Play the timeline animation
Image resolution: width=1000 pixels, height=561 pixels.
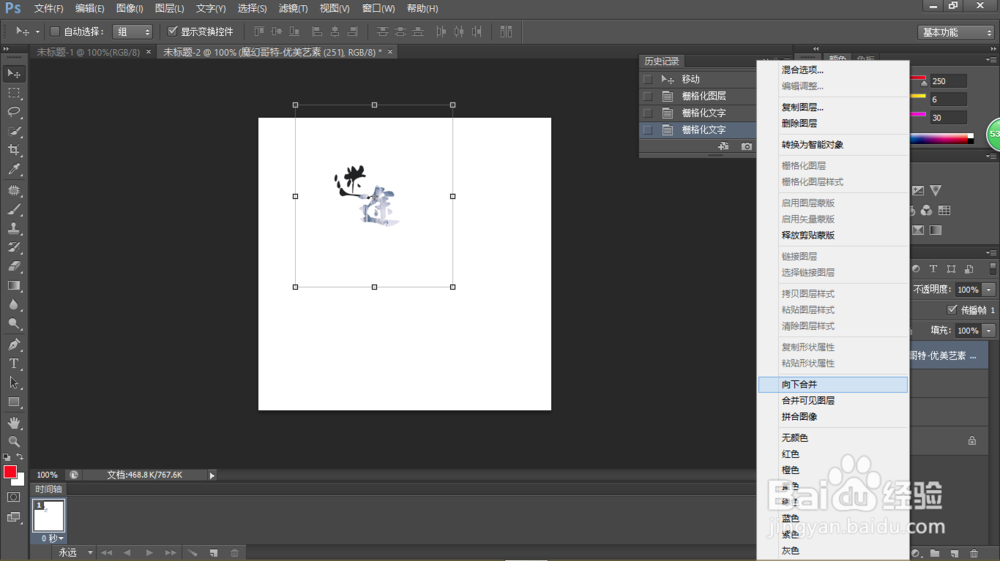point(149,553)
